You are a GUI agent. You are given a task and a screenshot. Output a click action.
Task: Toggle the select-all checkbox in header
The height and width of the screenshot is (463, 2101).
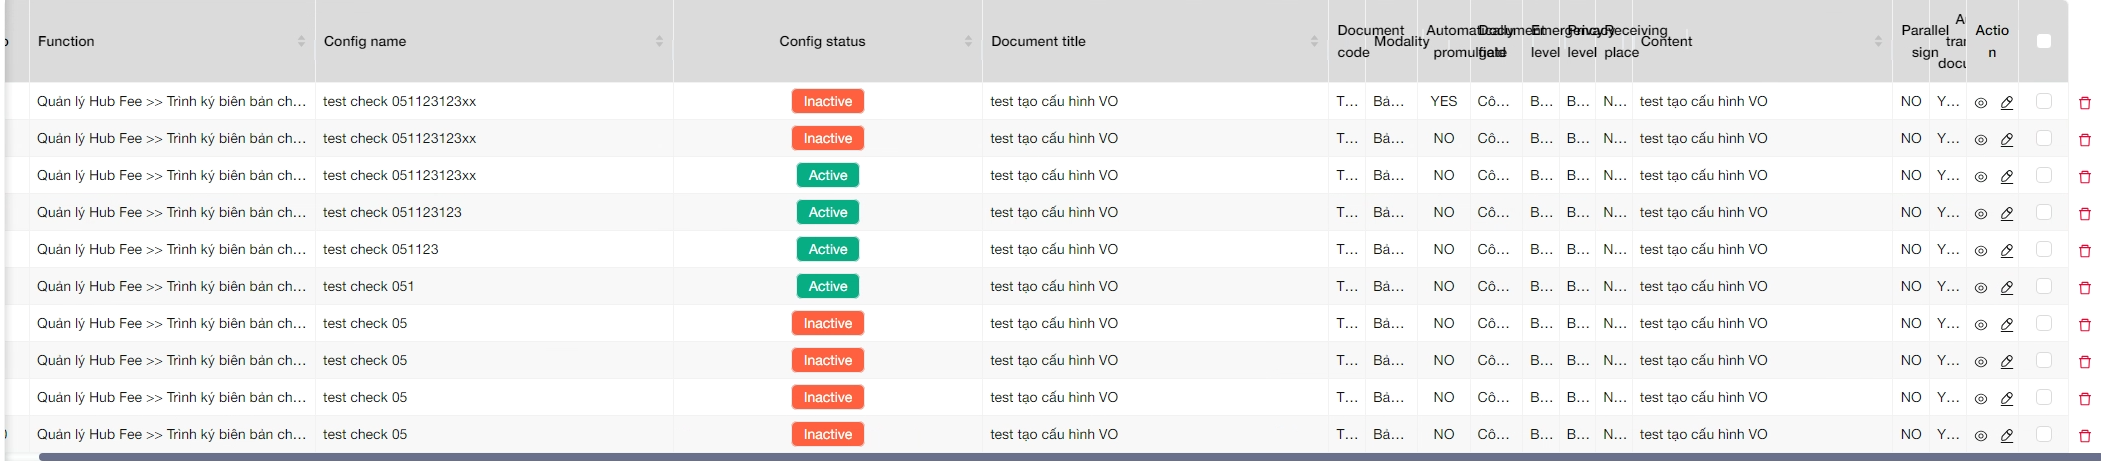pos(2043,41)
